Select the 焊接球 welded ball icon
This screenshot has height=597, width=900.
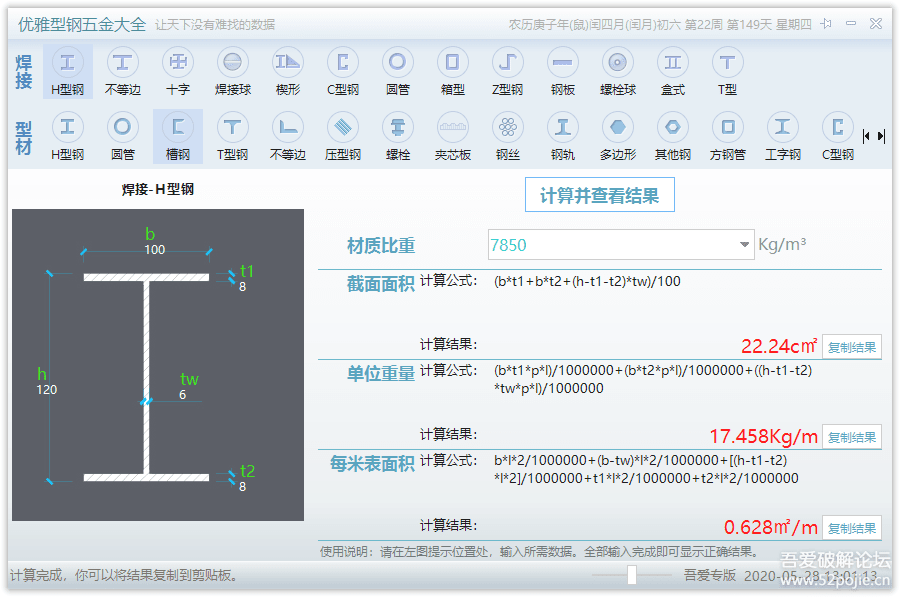233,70
